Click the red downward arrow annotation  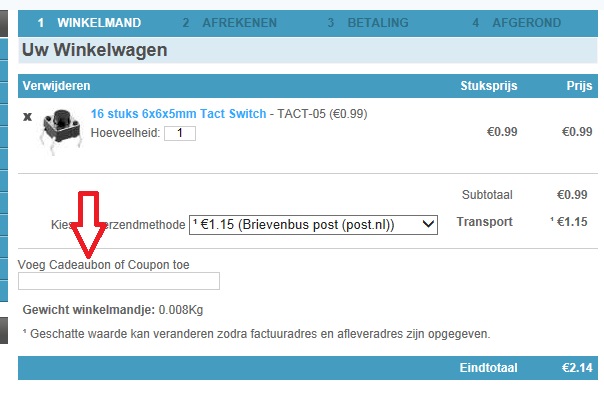[x=88, y=225]
